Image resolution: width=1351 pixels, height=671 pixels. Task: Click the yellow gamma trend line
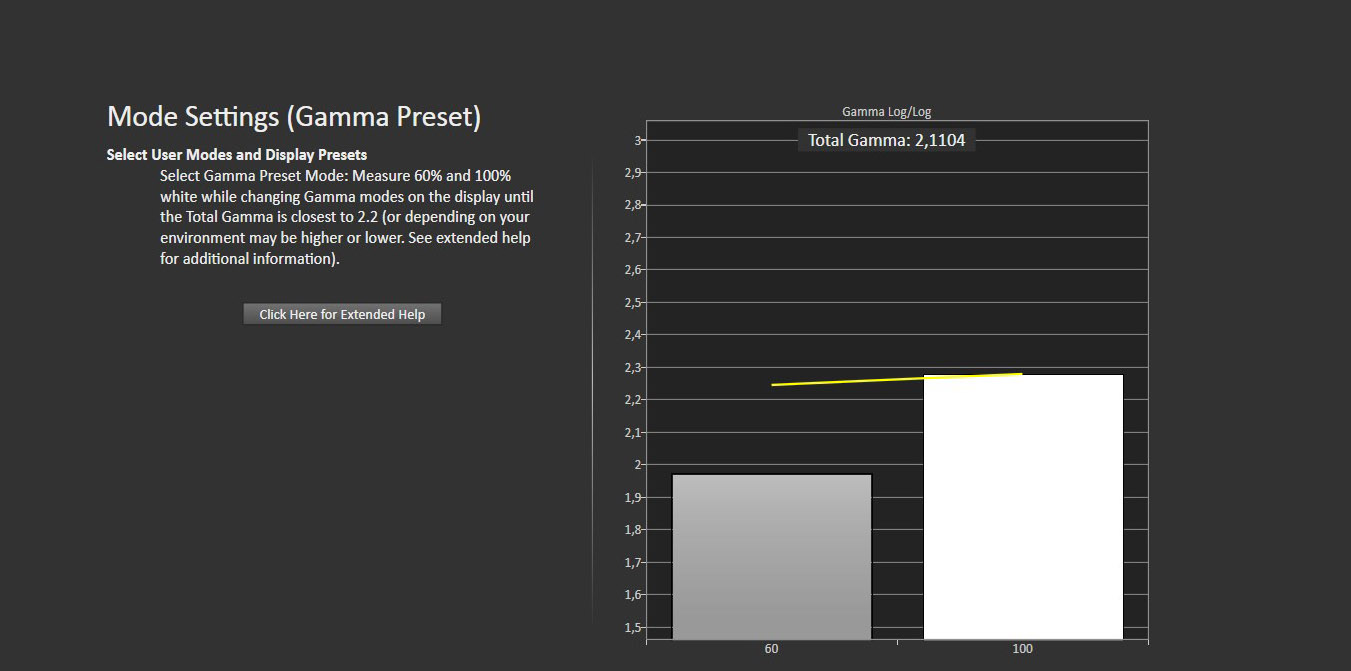[896, 380]
